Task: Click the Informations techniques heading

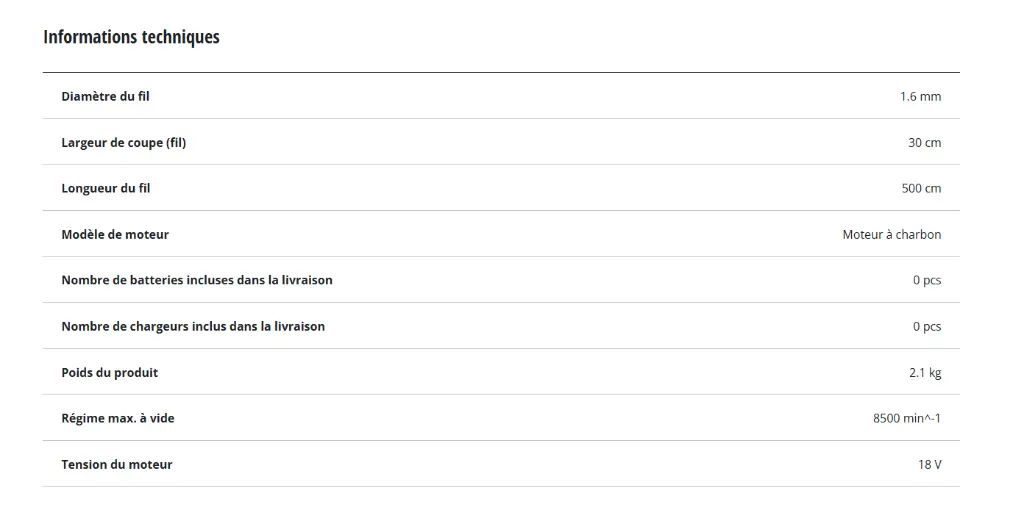Action: tap(131, 37)
